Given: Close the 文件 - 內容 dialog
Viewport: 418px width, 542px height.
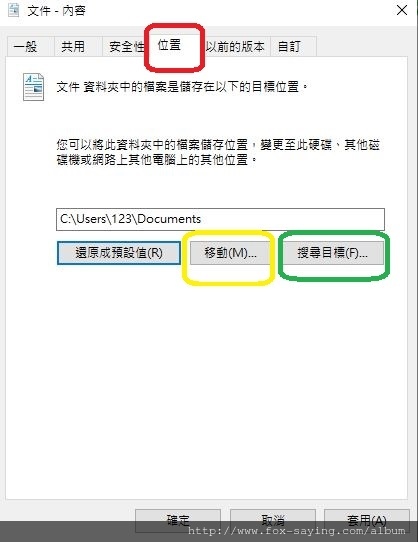Looking at the screenshot, I should pyautogui.click(x=402, y=10).
